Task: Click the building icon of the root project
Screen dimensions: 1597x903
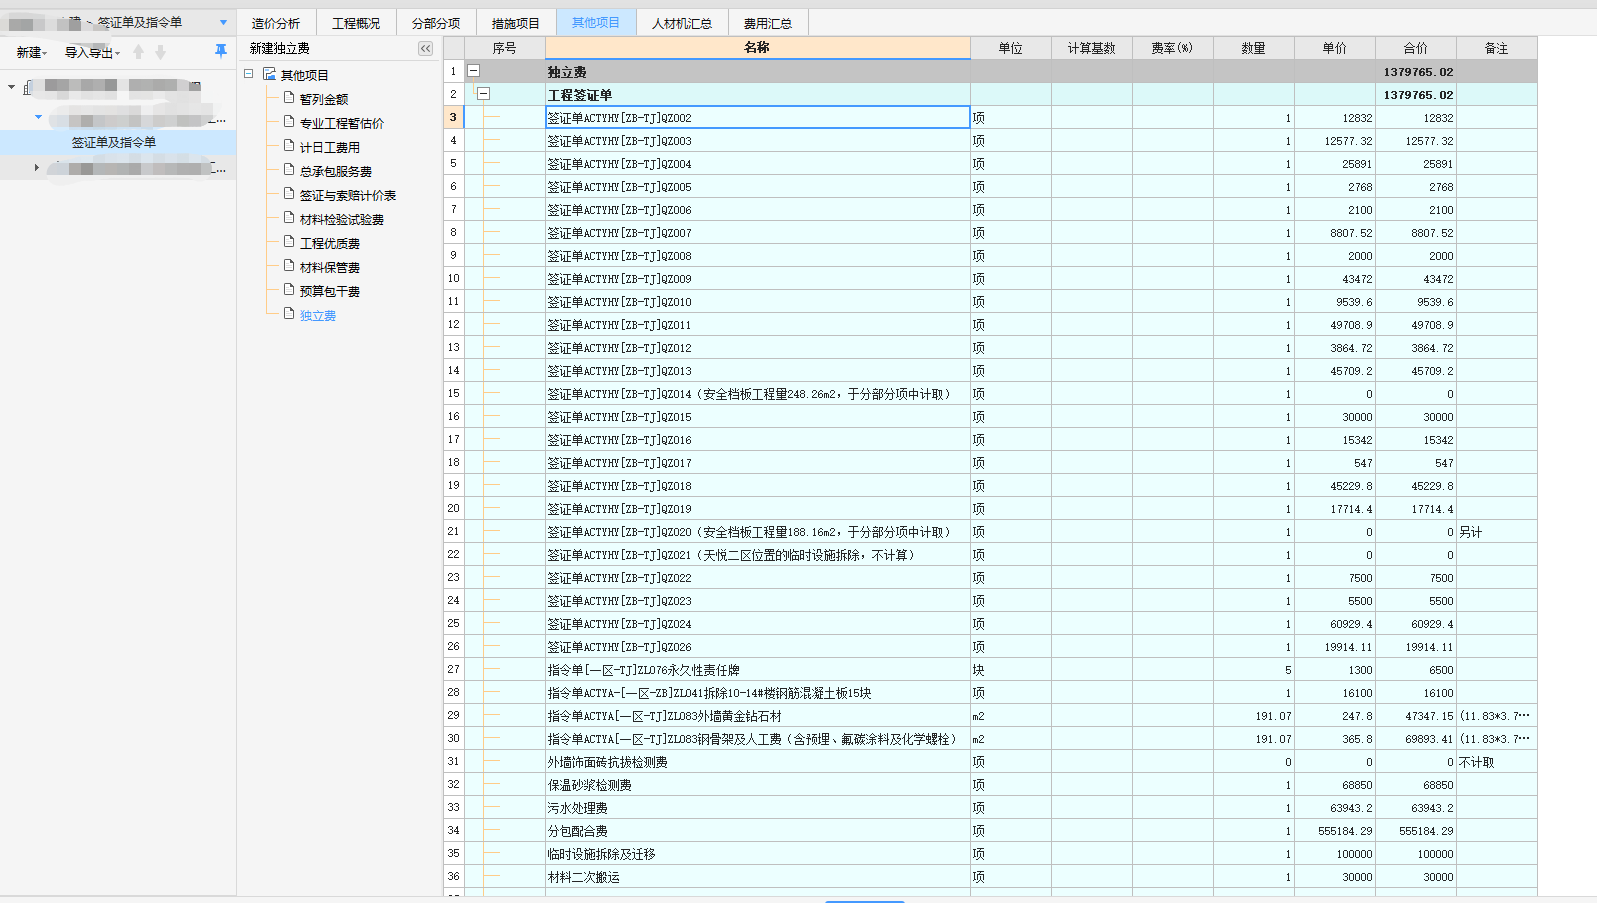Action: [28, 87]
